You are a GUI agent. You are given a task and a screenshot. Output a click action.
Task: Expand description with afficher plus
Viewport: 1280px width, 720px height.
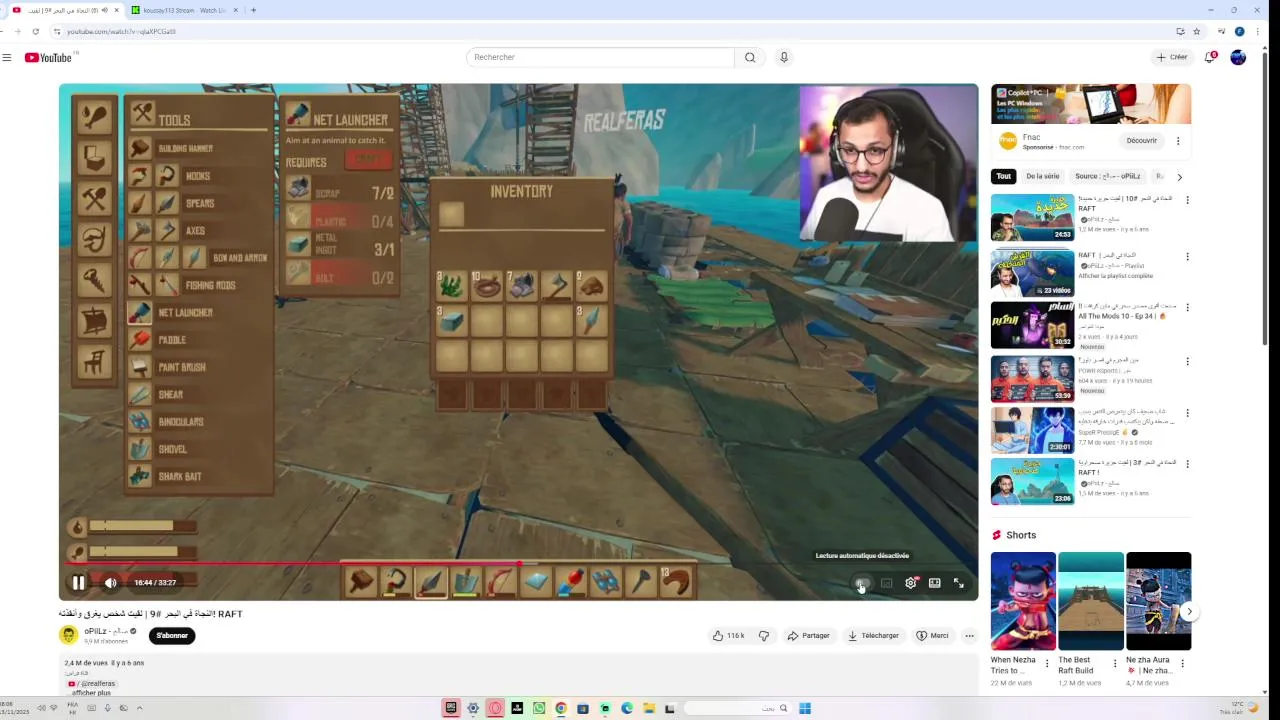(x=91, y=693)
